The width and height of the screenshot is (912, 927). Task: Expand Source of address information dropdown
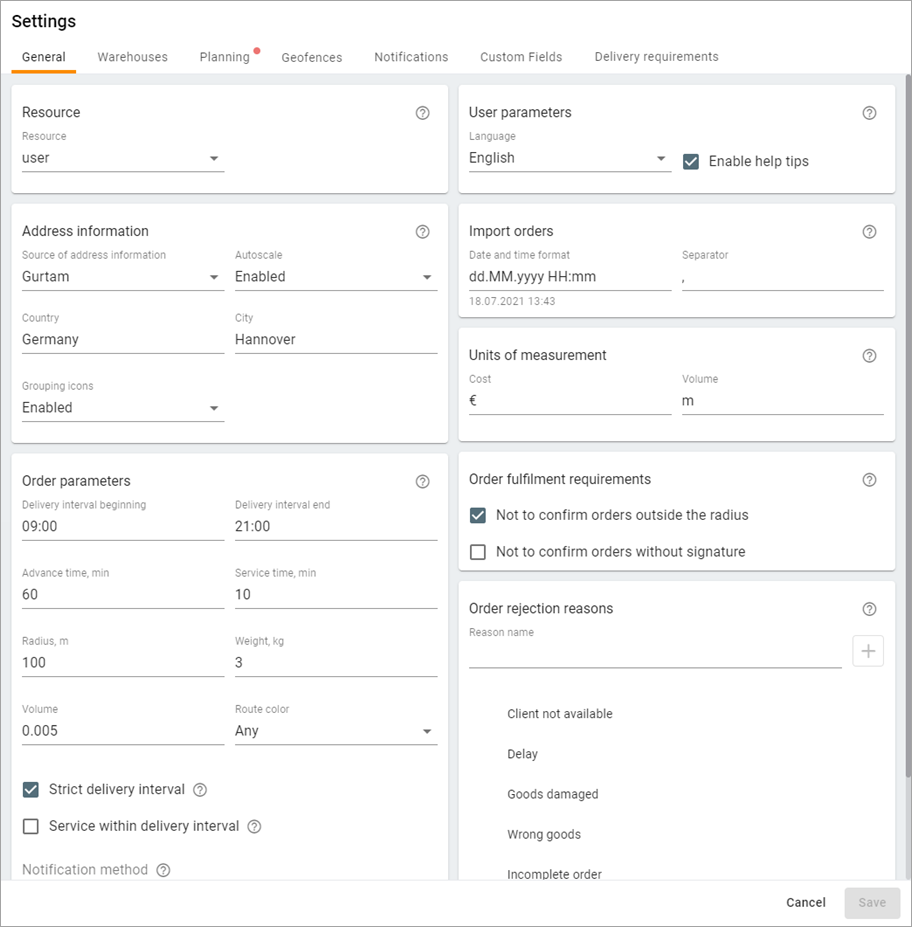click(x=122, y=277)
